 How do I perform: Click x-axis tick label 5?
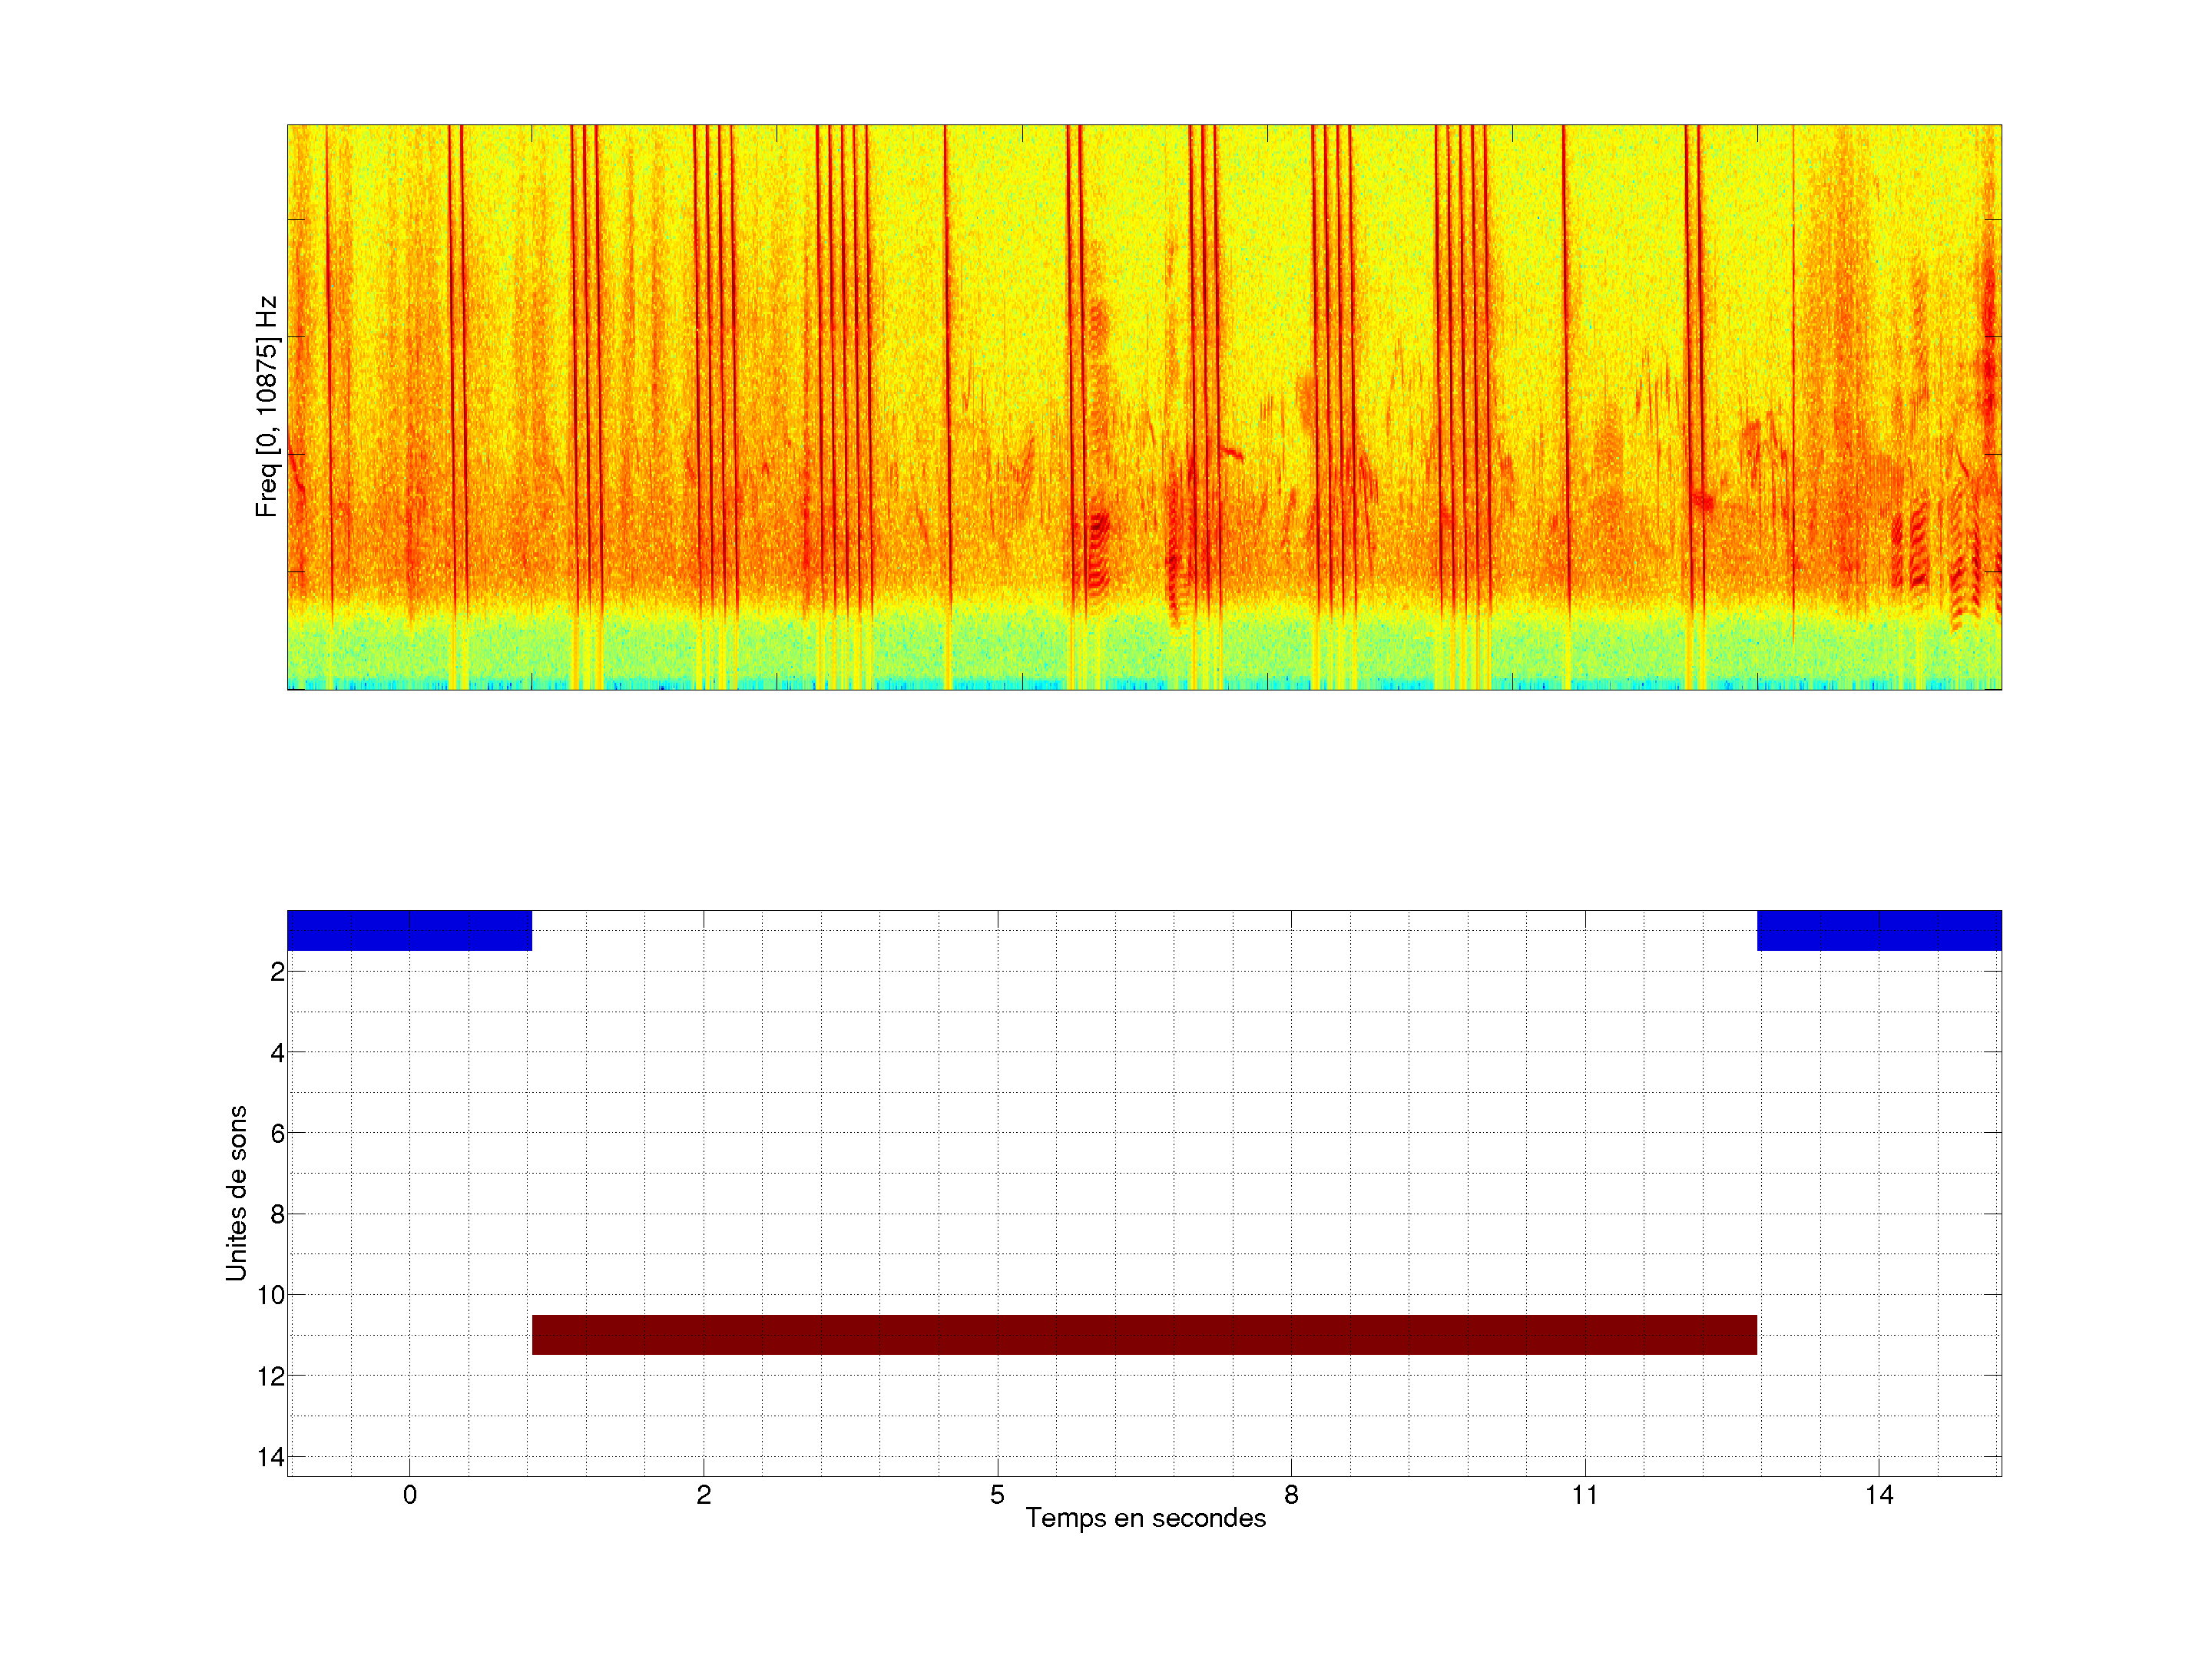997,1495
